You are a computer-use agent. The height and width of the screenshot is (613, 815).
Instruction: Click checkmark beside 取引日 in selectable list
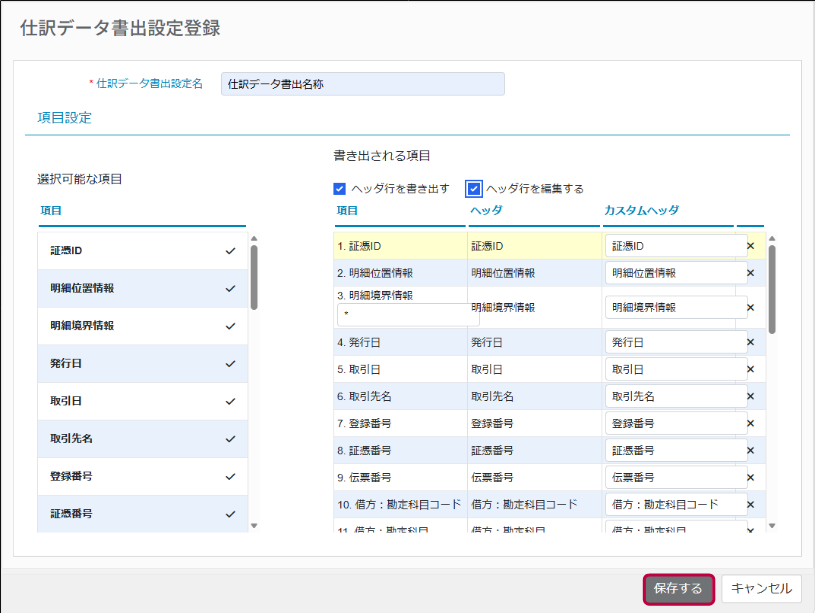coord(230,401)
